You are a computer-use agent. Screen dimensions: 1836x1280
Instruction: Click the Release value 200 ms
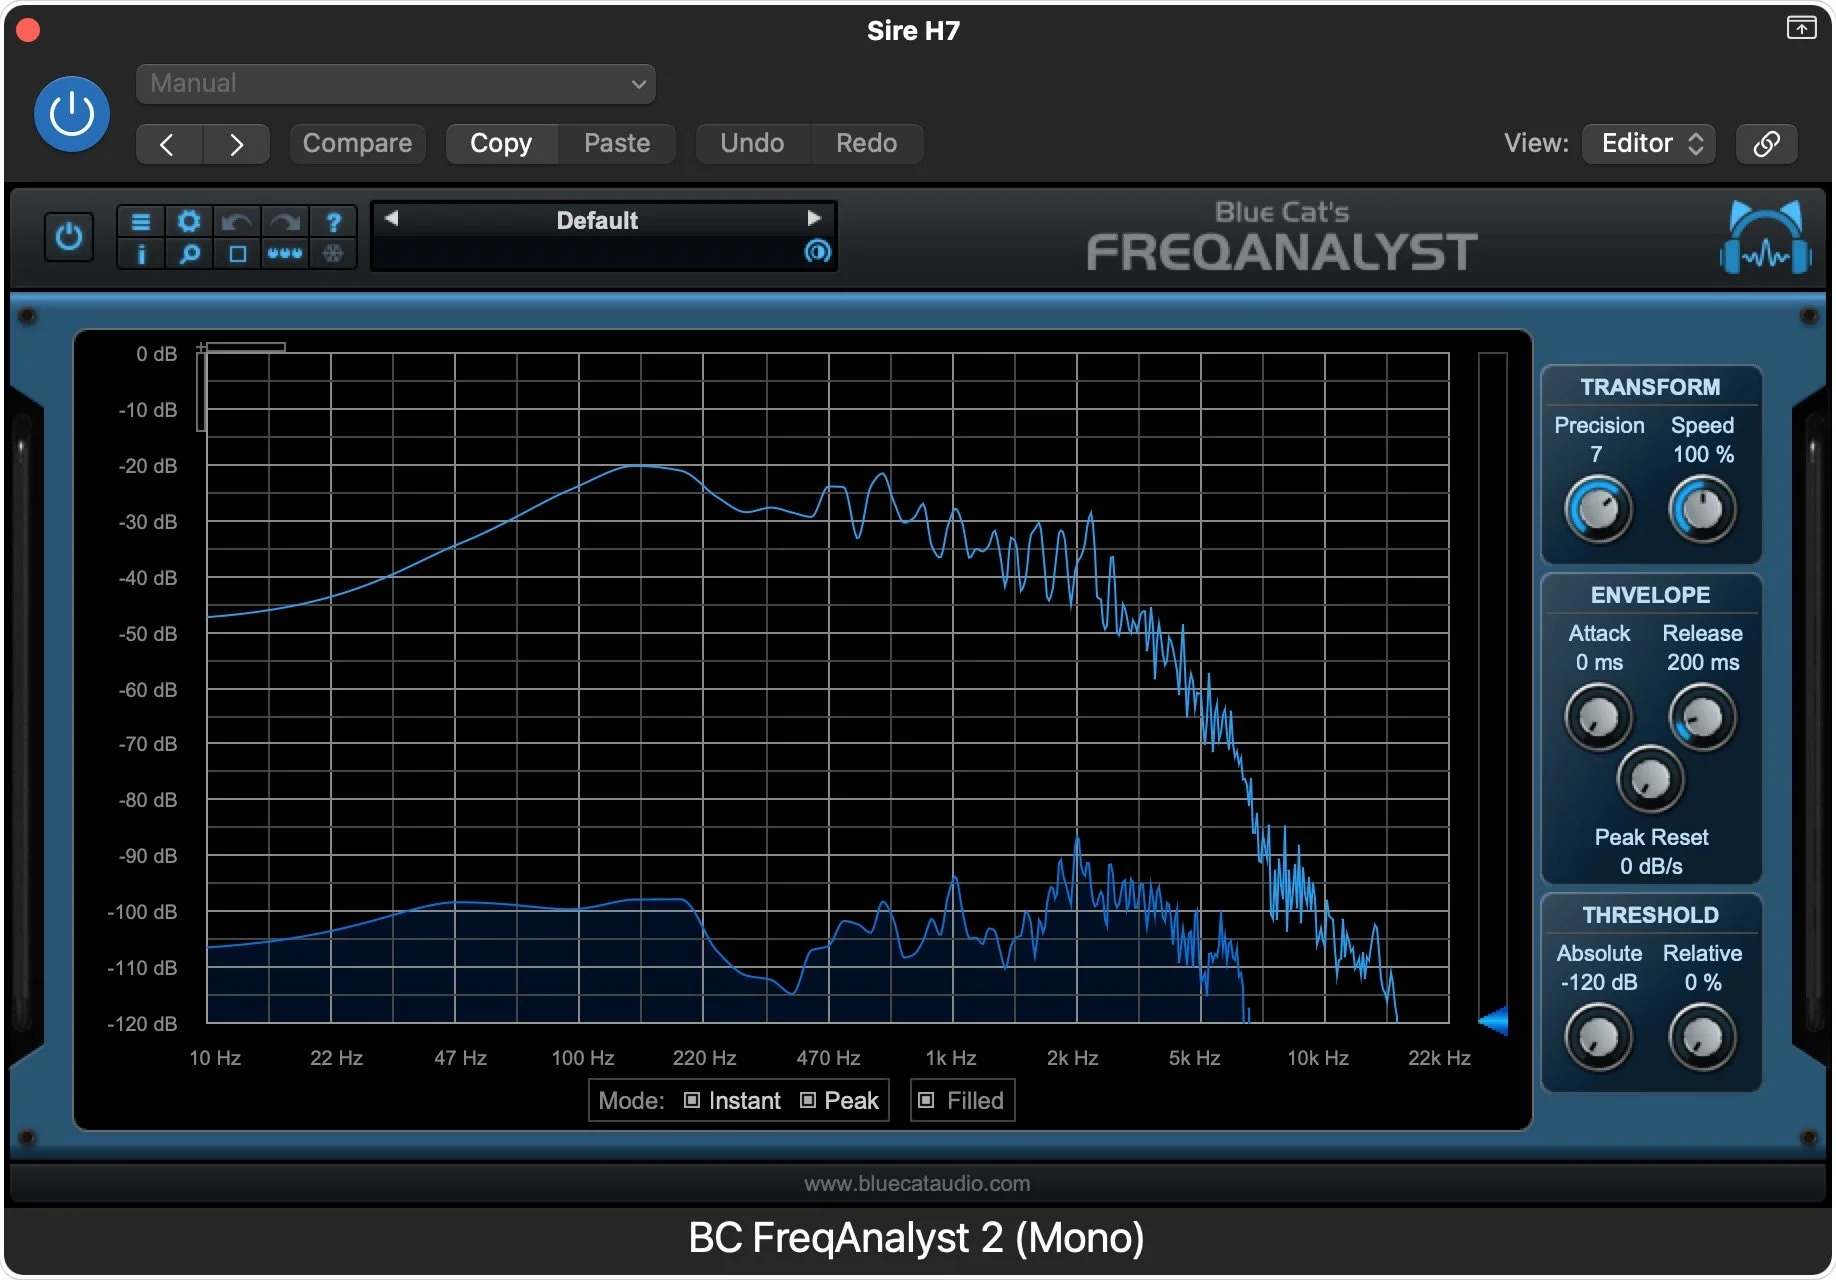[1703, 662]
